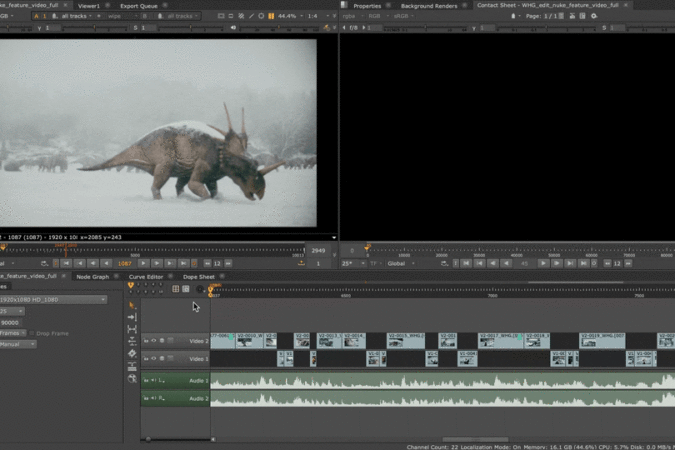Switch to the Background Renders tab
Screen dimensions: 675x450
tap(429, 6)
